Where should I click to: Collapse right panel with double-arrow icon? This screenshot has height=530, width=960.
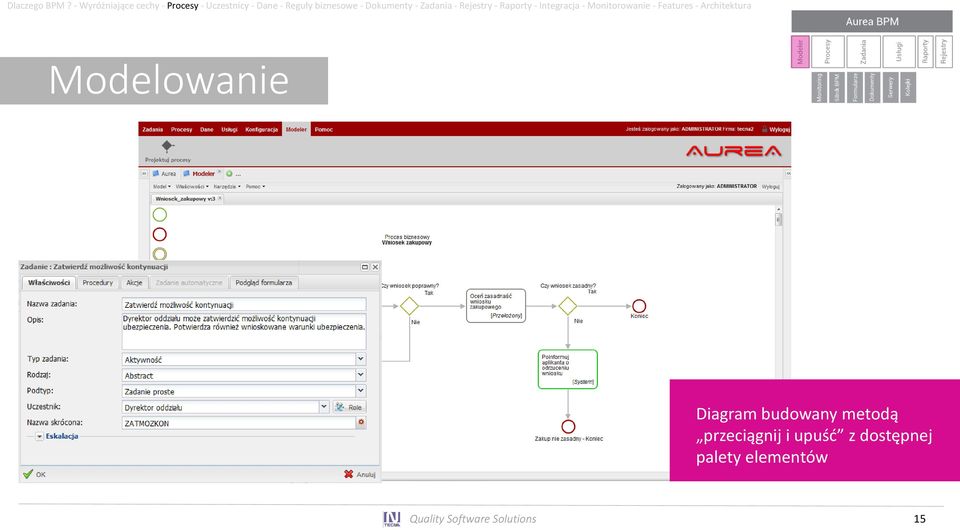coord(788,174)
